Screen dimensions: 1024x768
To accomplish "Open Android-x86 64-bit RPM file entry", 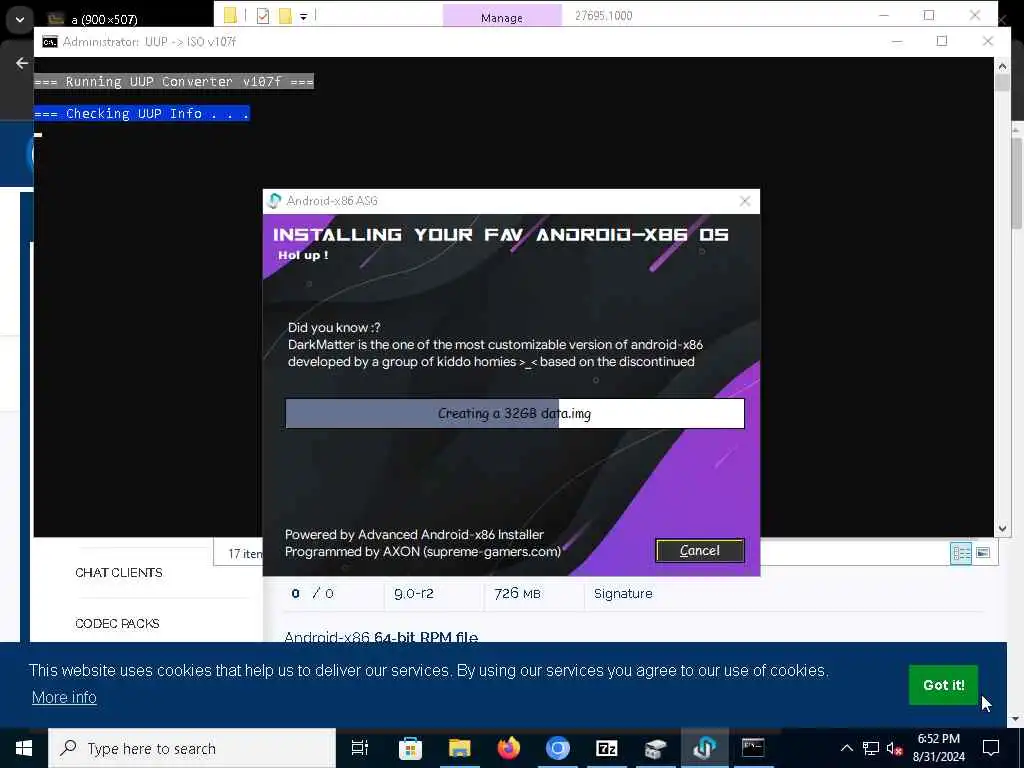I will (381, 637).
